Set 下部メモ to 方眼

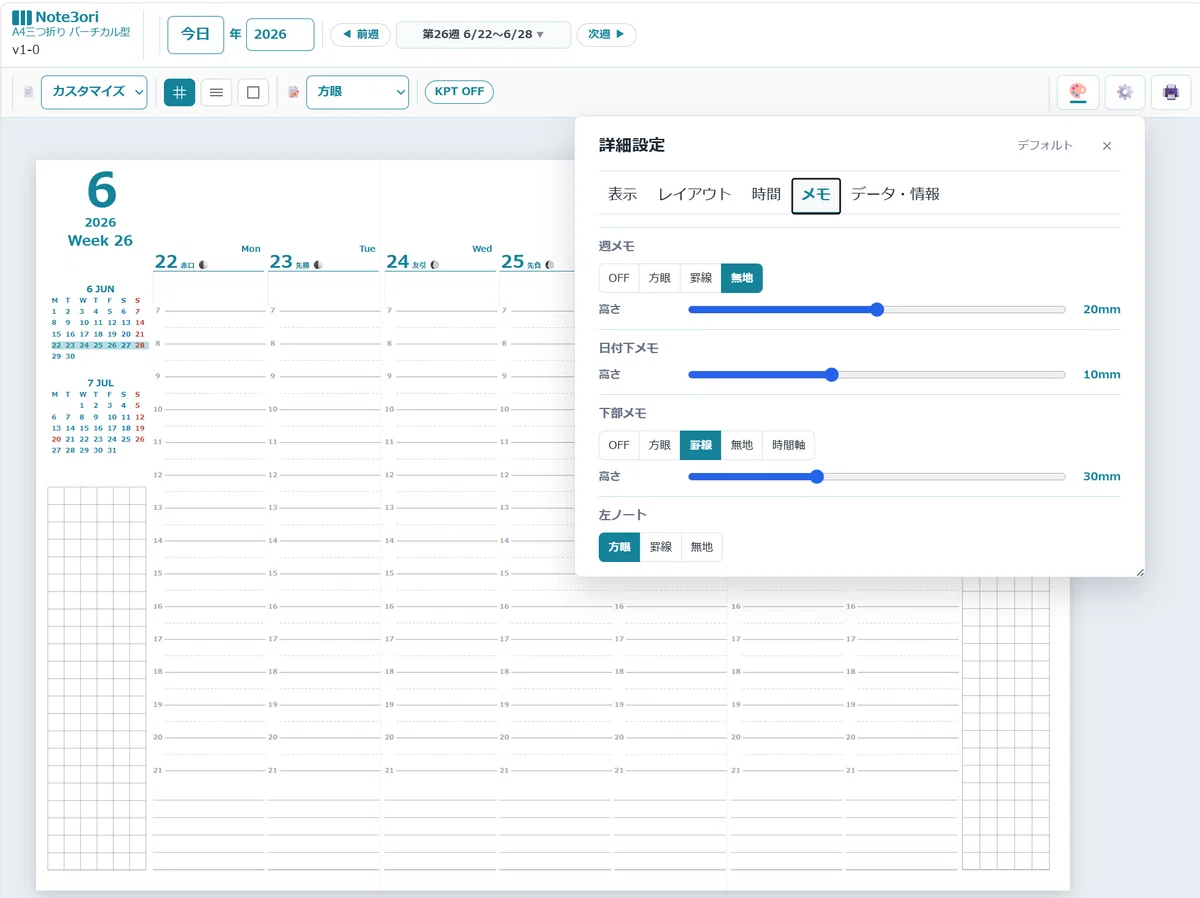[x=659, y=445]
